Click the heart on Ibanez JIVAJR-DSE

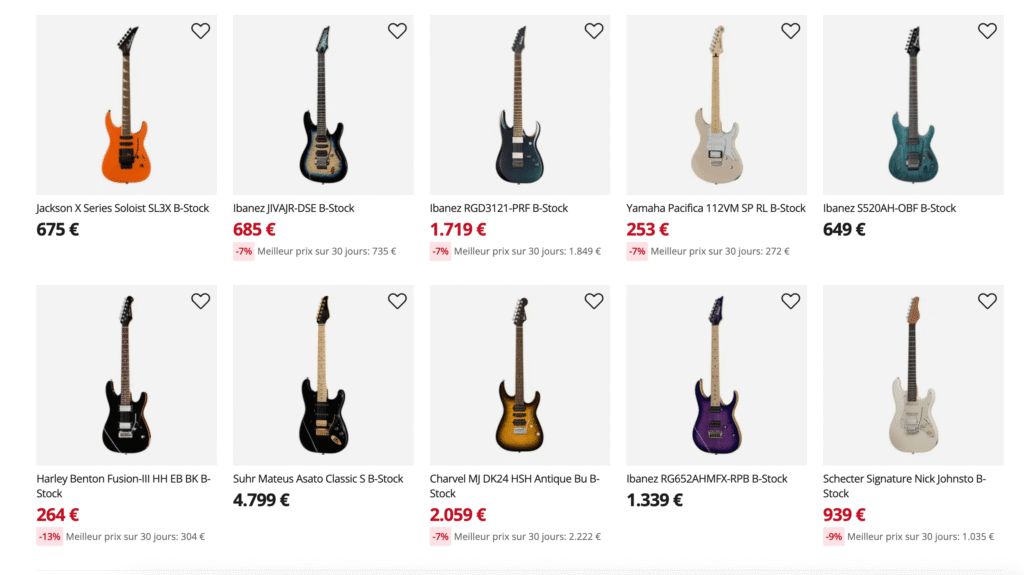[397, 31]
